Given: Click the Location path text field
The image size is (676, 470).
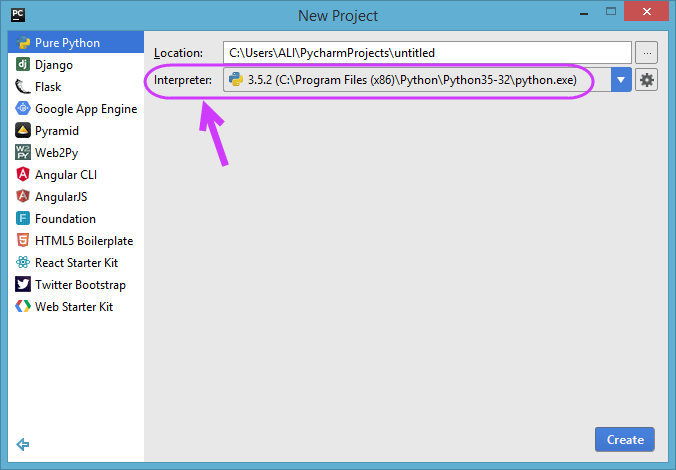Looking at the screenshot, I should click(427, 53).
